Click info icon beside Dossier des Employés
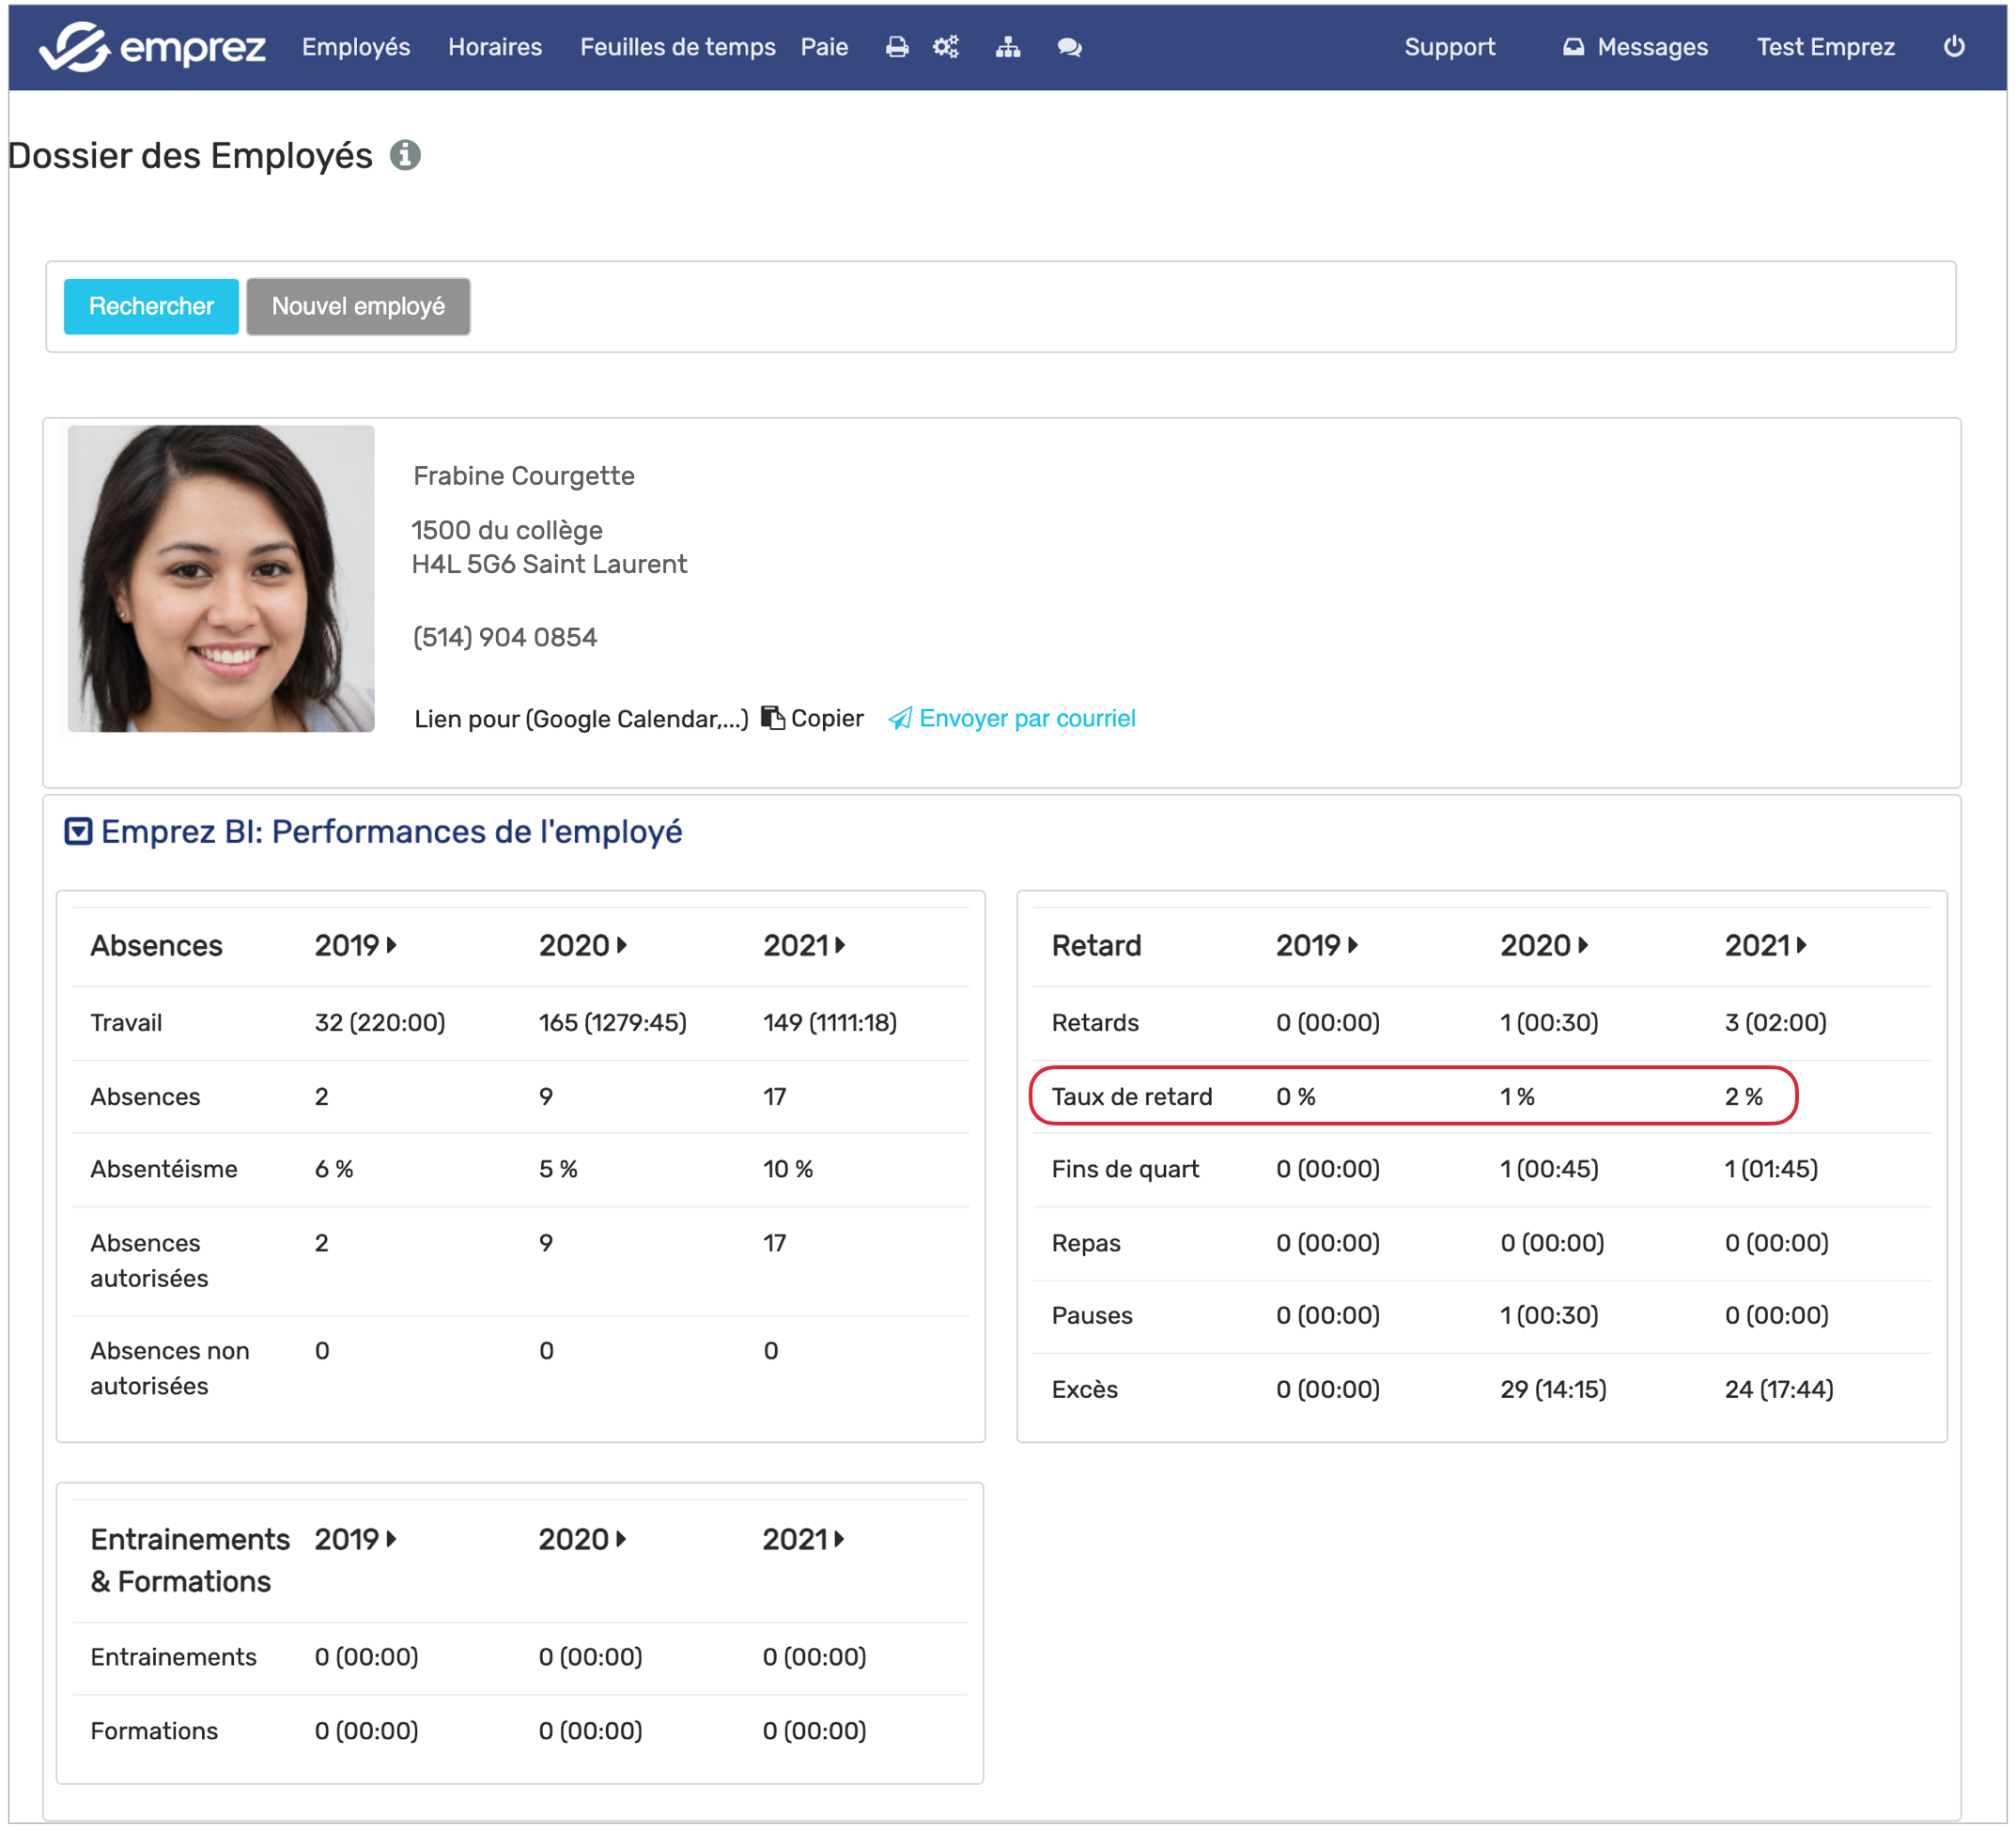2016x1832 pixels. [405, 156]
